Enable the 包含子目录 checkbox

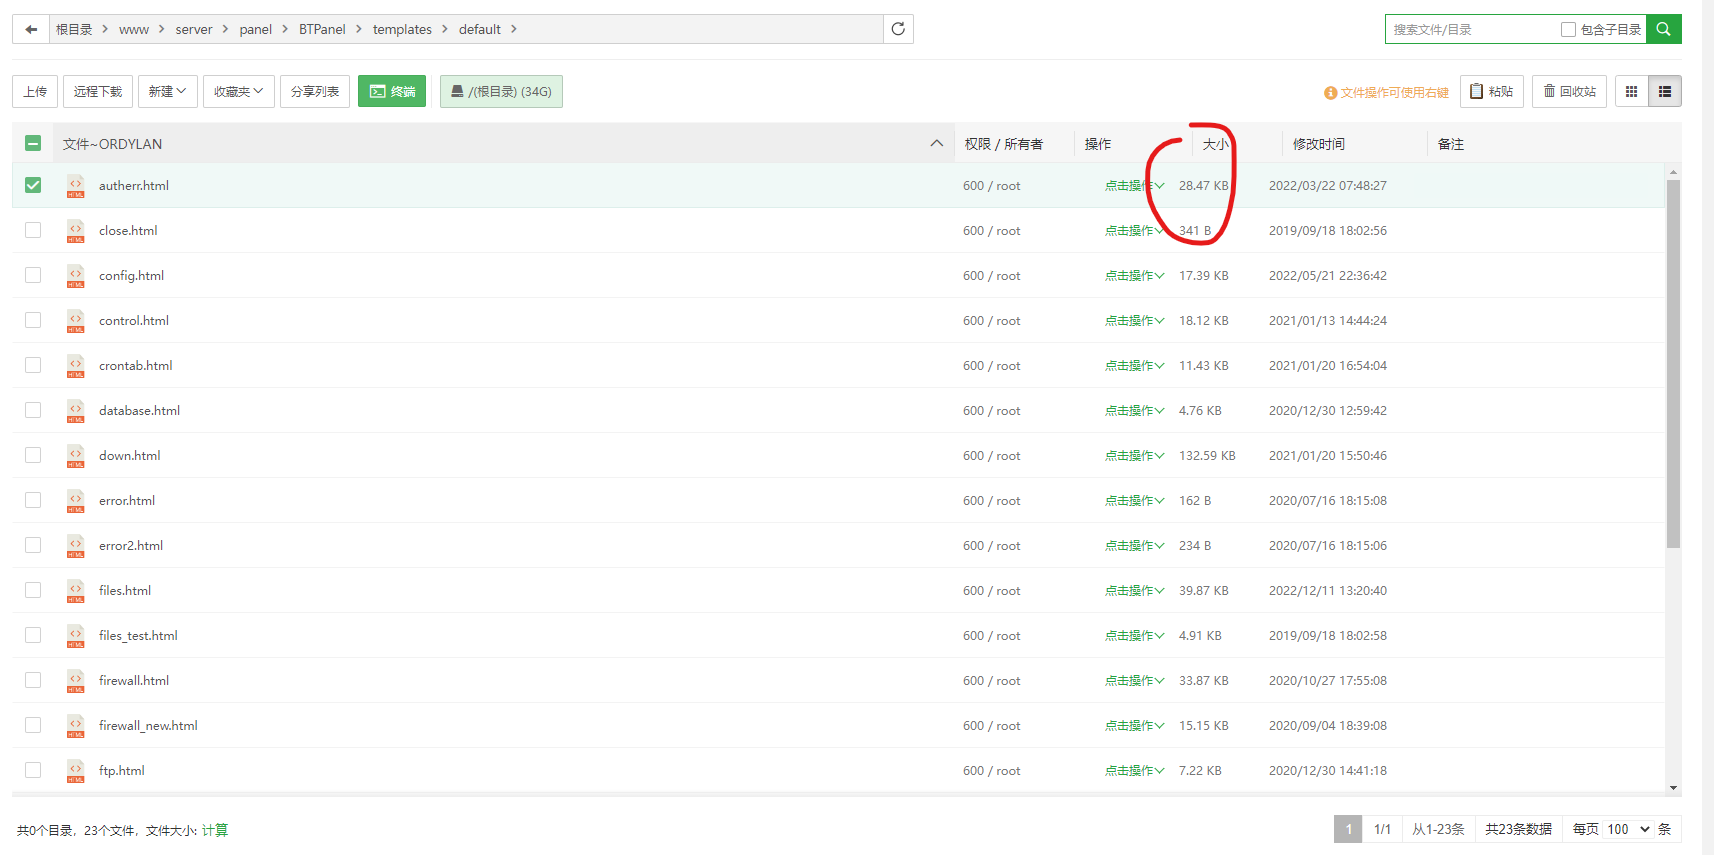(x=1568, y=30)
